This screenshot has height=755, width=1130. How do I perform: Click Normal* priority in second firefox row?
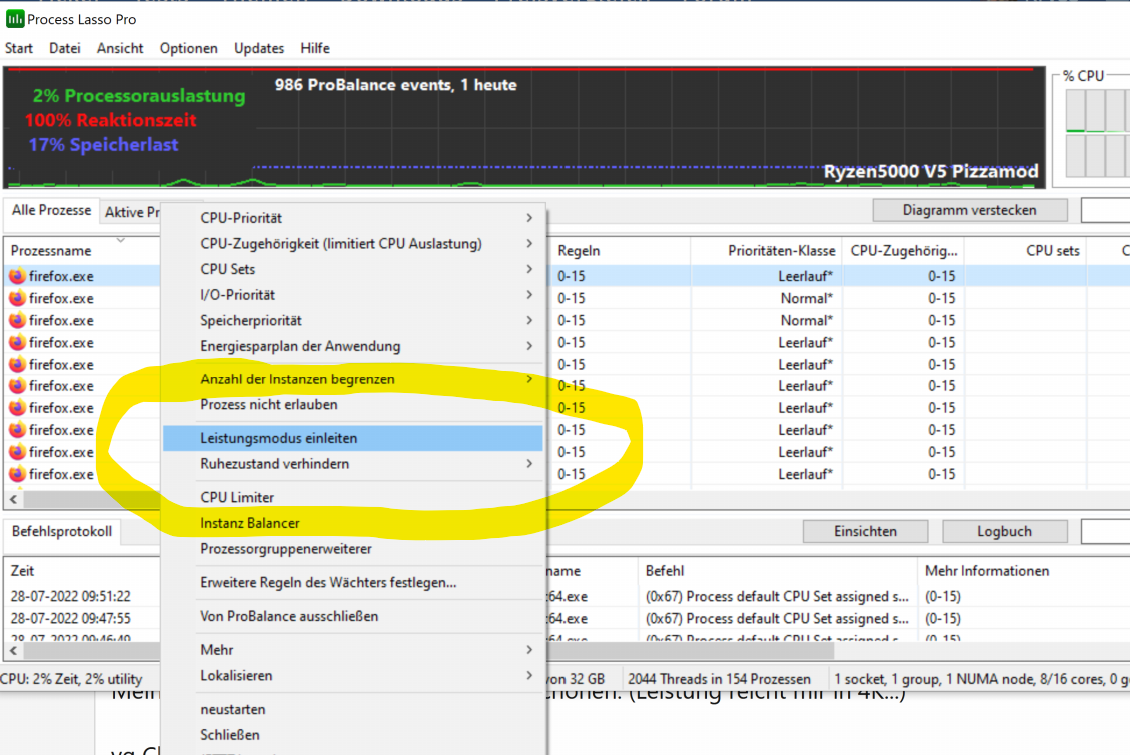coord(806,298)
